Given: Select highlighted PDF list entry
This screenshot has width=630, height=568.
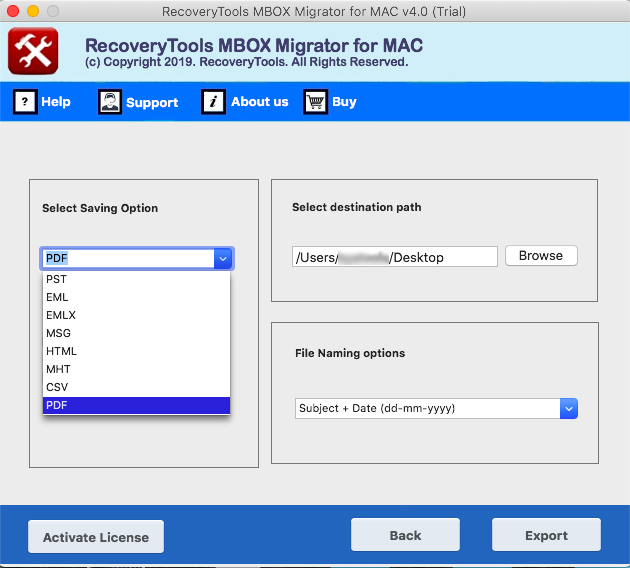Looking at the screenshot, I should [x=136, y=405].
